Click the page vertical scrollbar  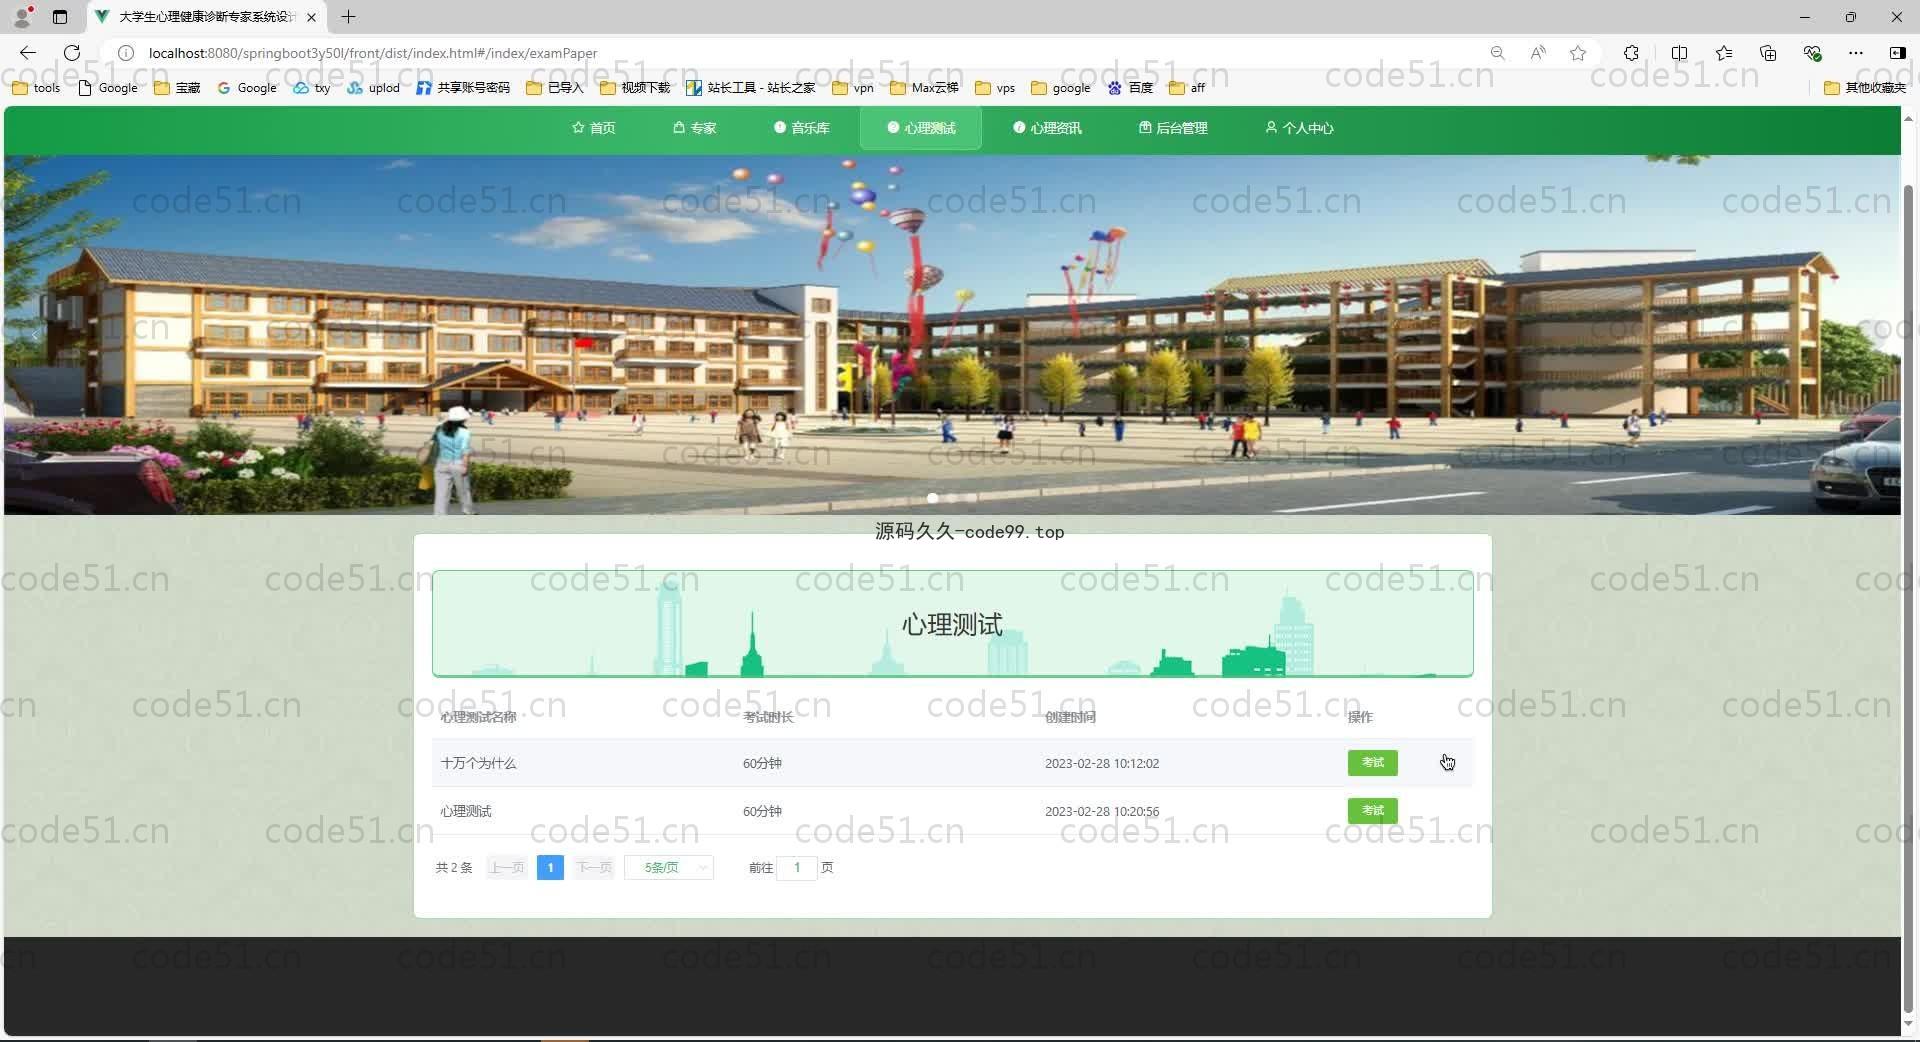[x=1909, y=600]
